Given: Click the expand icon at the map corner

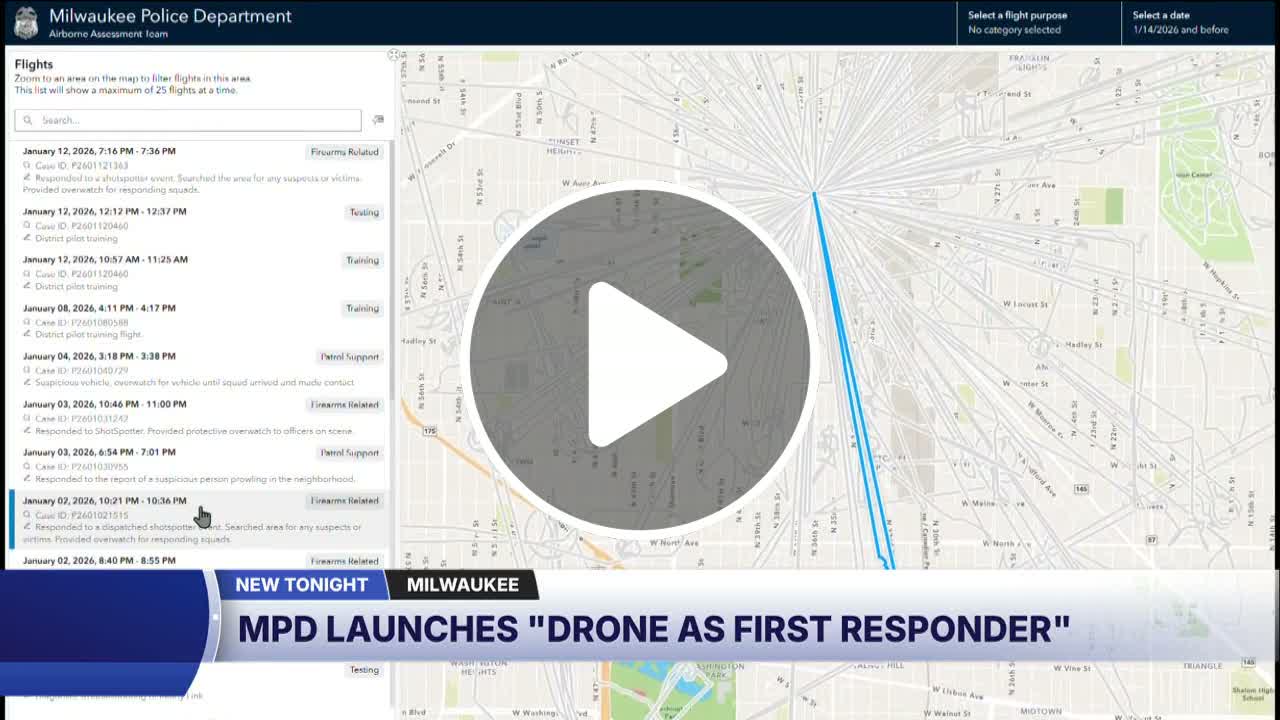Looking at the screenshot, I should pyautogui.click(x=393, y=55).
